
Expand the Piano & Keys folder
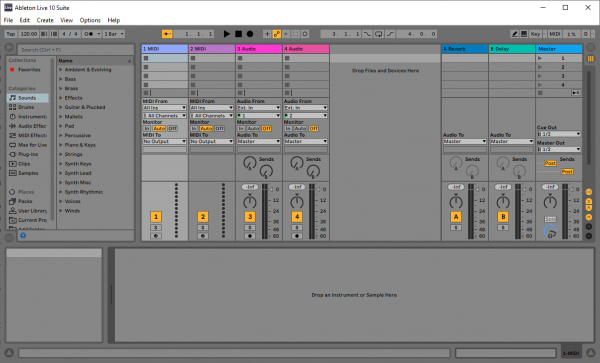click(61, 145)
